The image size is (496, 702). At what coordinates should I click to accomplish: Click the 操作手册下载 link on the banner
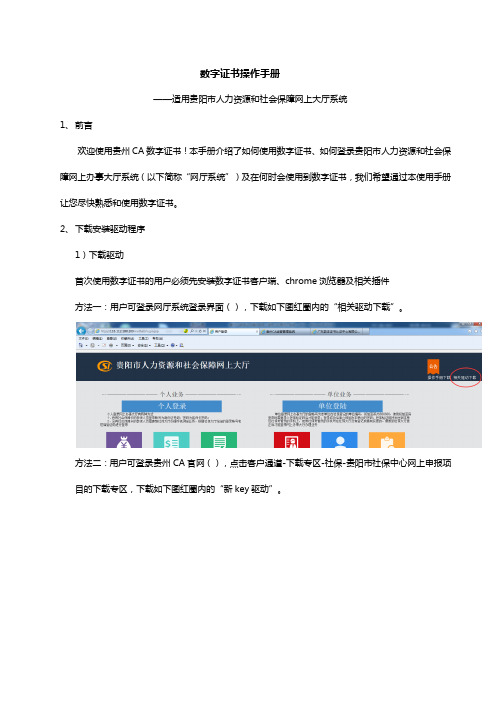click(438, 378)
